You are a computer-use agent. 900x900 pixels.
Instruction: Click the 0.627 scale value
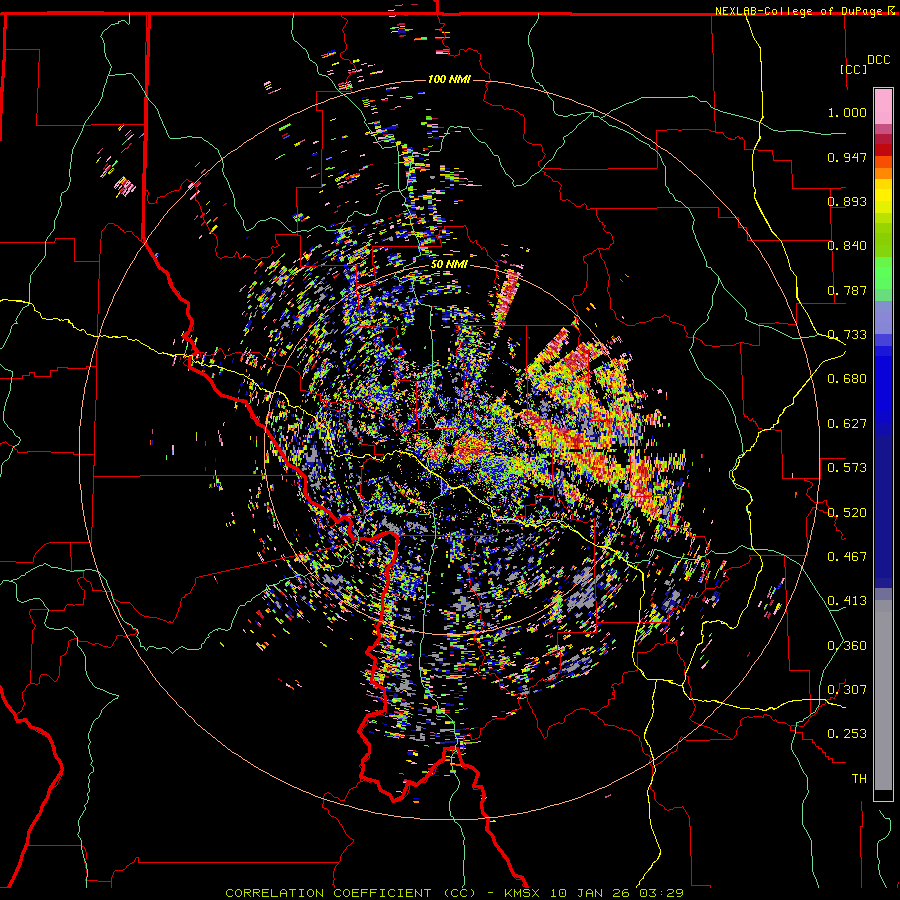847,424
